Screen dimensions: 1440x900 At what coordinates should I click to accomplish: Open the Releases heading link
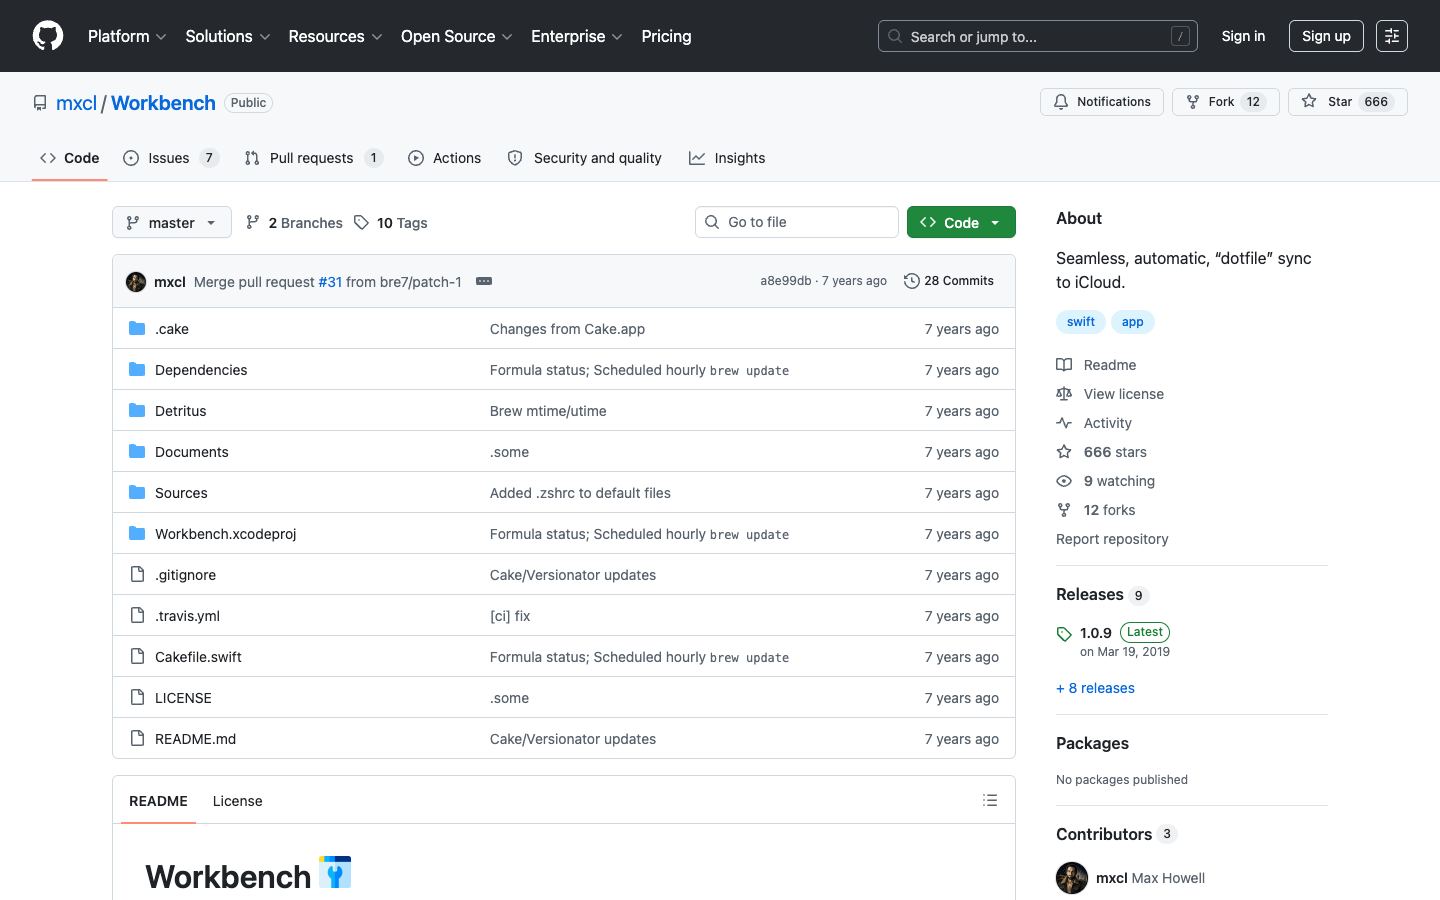click(x=1102, y=595)
